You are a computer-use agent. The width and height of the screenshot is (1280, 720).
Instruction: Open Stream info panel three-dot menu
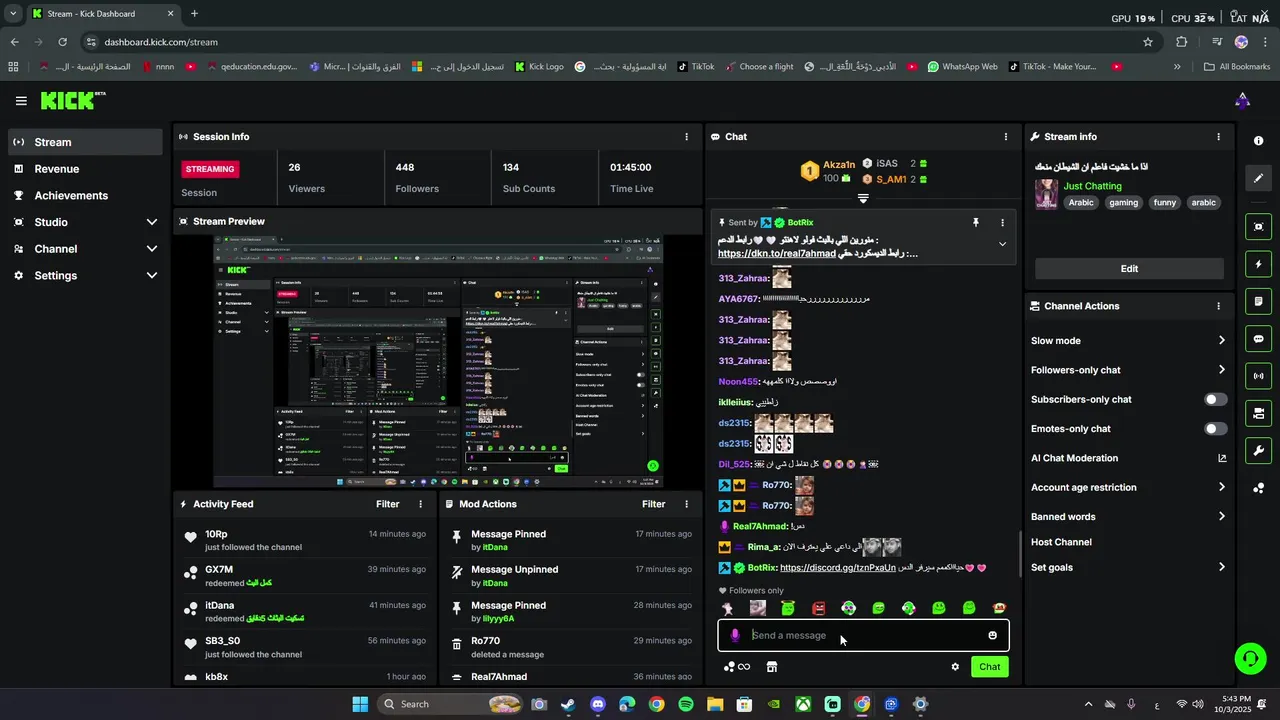click(x=1218, y=137)
